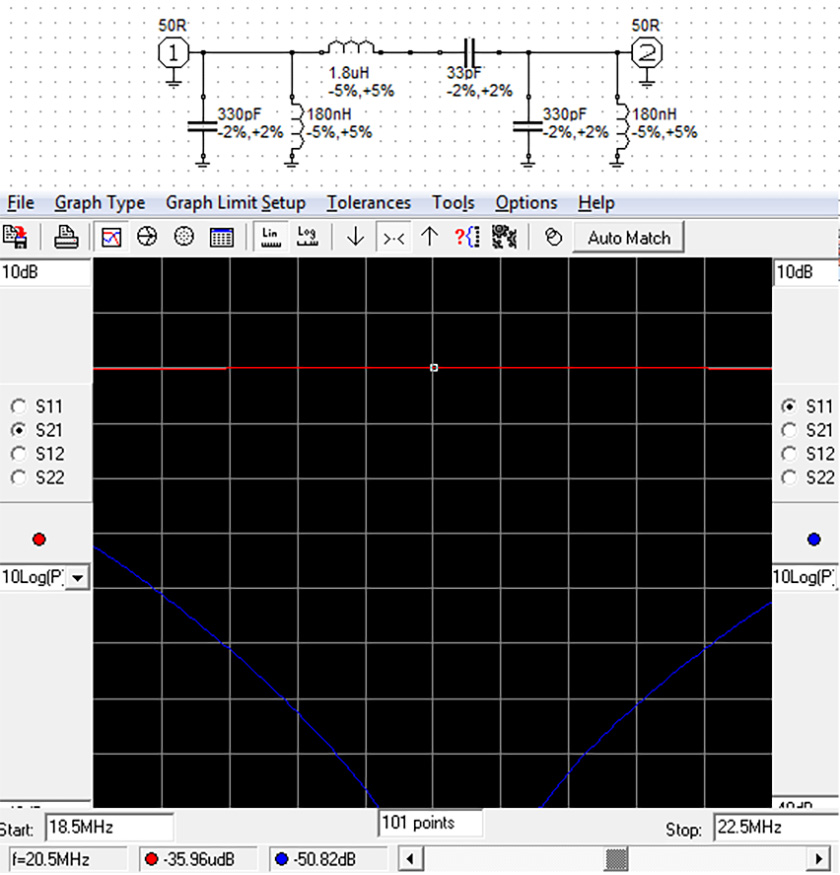
Task: Open the Tools menu
Action: pyautogui.click(x=453, y=203)
